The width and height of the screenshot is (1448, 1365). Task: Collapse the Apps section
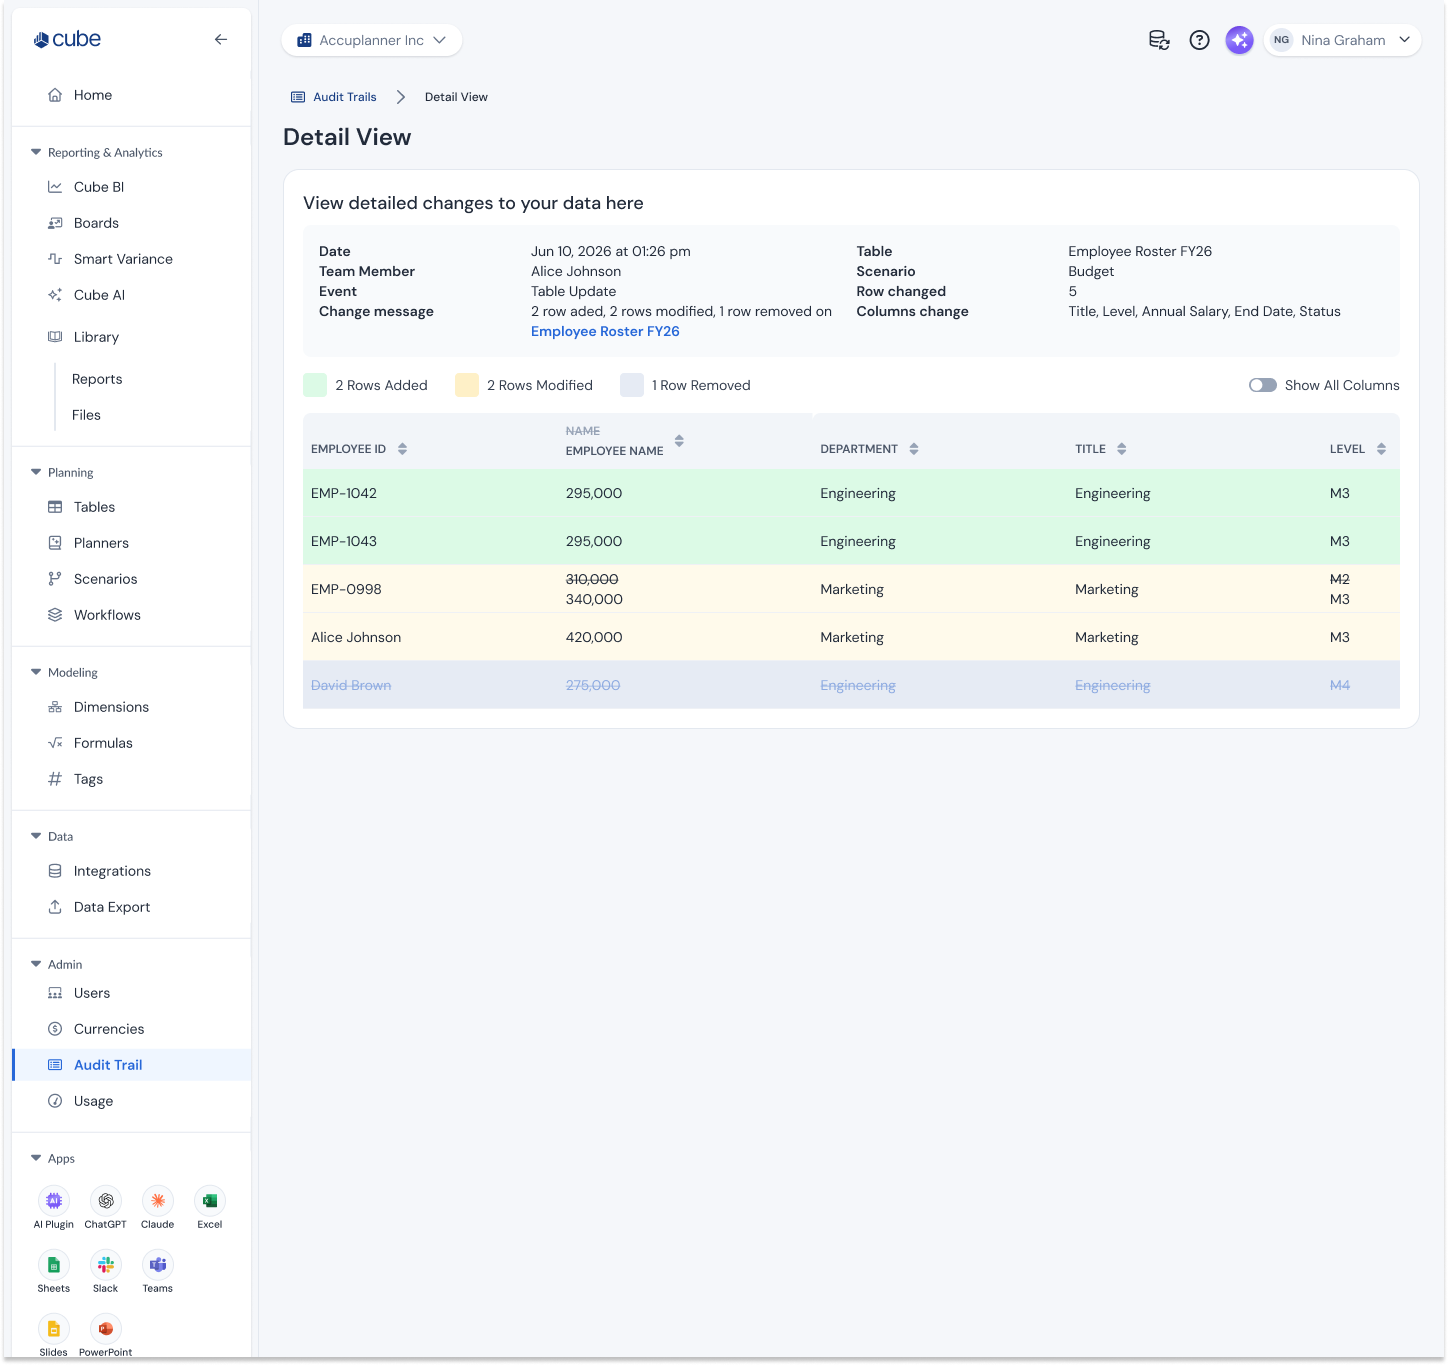click(x=36, y=1158)
